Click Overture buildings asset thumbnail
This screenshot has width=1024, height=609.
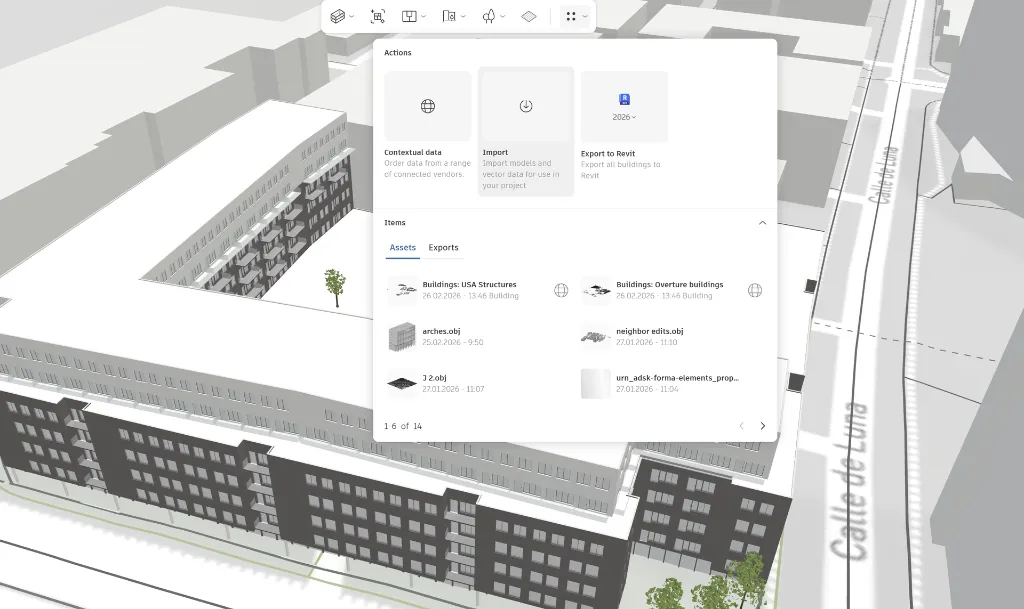tap(596, 290)
